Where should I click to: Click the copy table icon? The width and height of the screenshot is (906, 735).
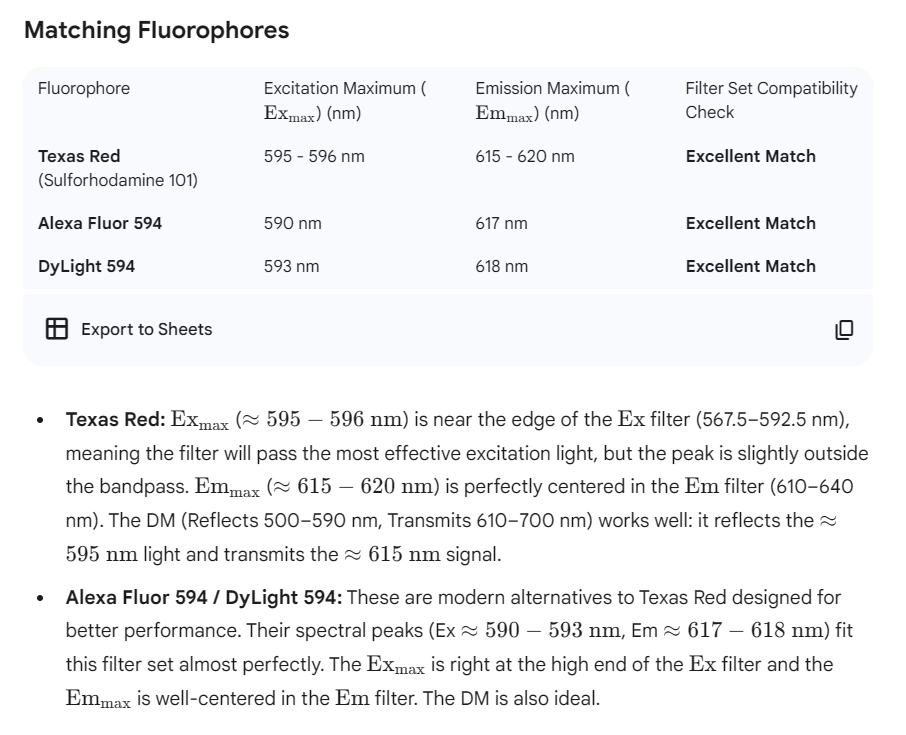pyautogui.click(x=844, y=329)
